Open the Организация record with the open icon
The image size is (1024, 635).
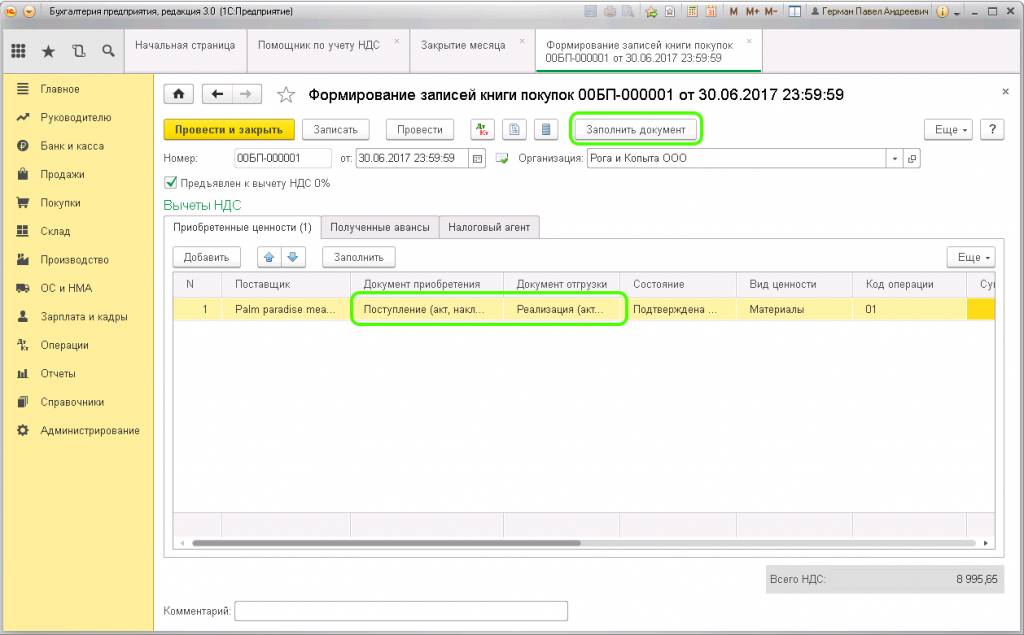(912, 158)
